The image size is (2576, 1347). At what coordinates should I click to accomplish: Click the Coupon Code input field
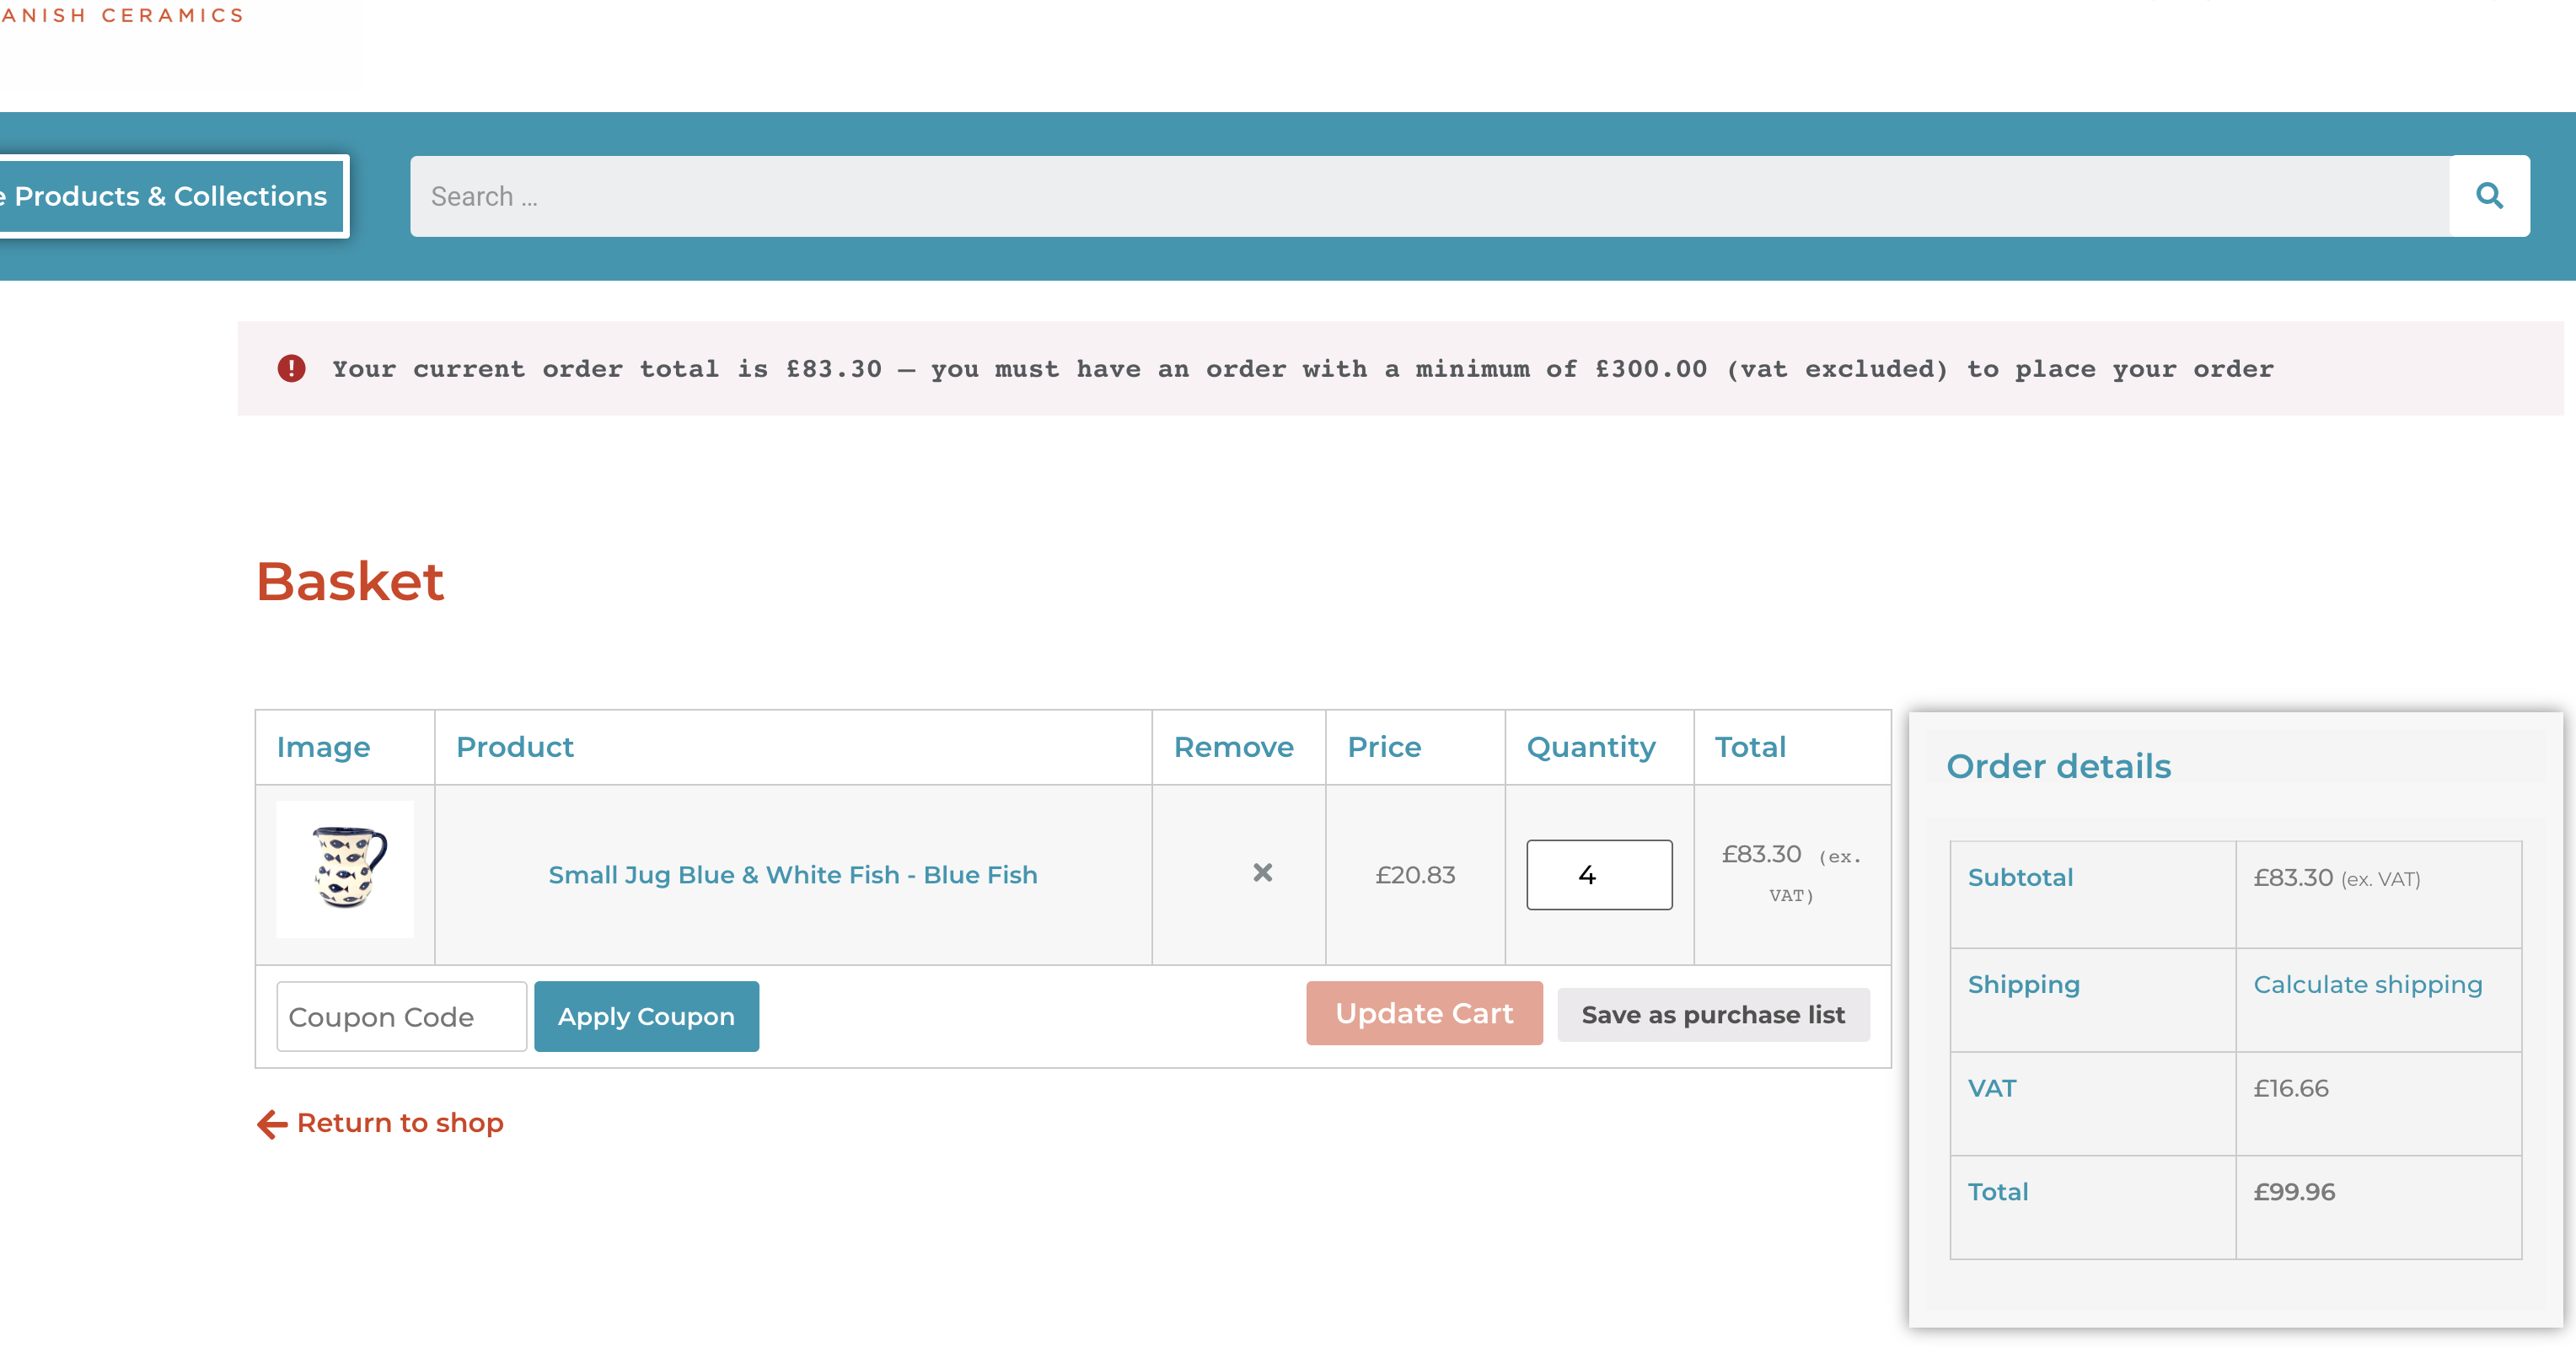coord(401,1017)
